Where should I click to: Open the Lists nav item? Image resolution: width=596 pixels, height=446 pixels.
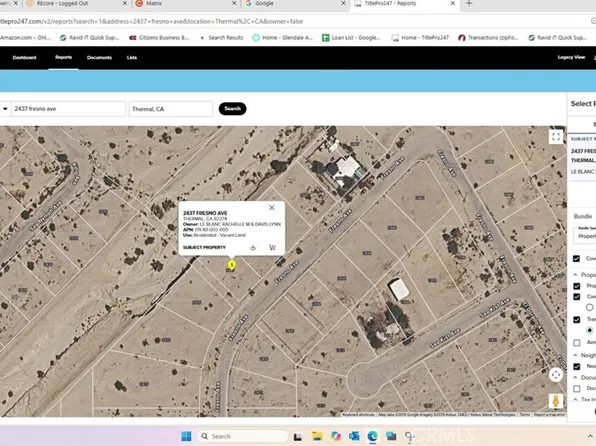(x=132, y=58)
